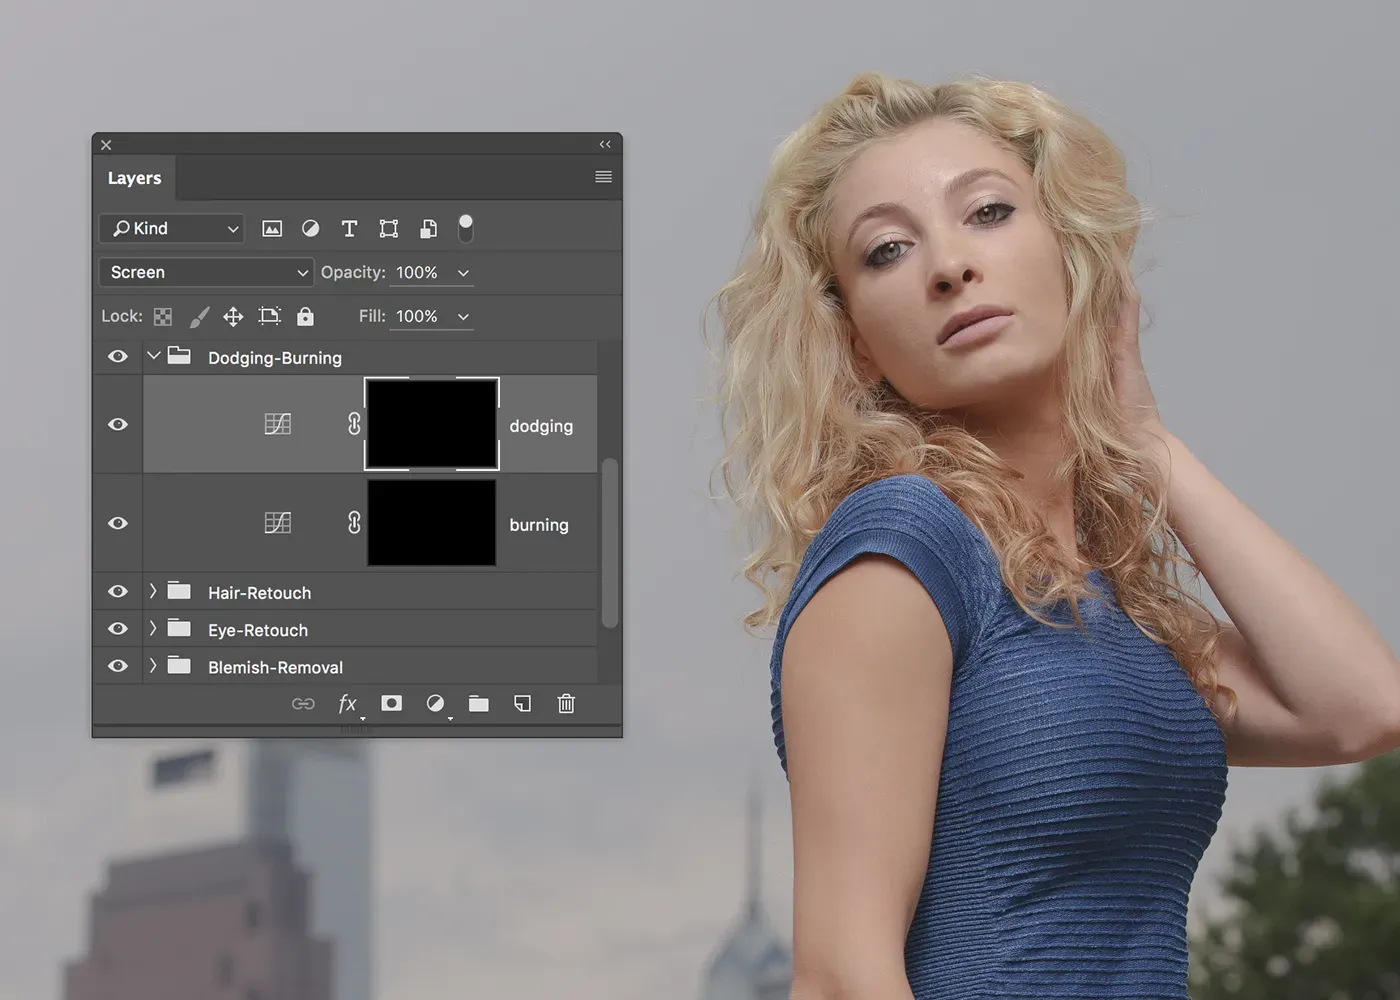Open the Layers panel menu
The width and height of the screenshot is (1400, 1000).
(x=603, y=177)
